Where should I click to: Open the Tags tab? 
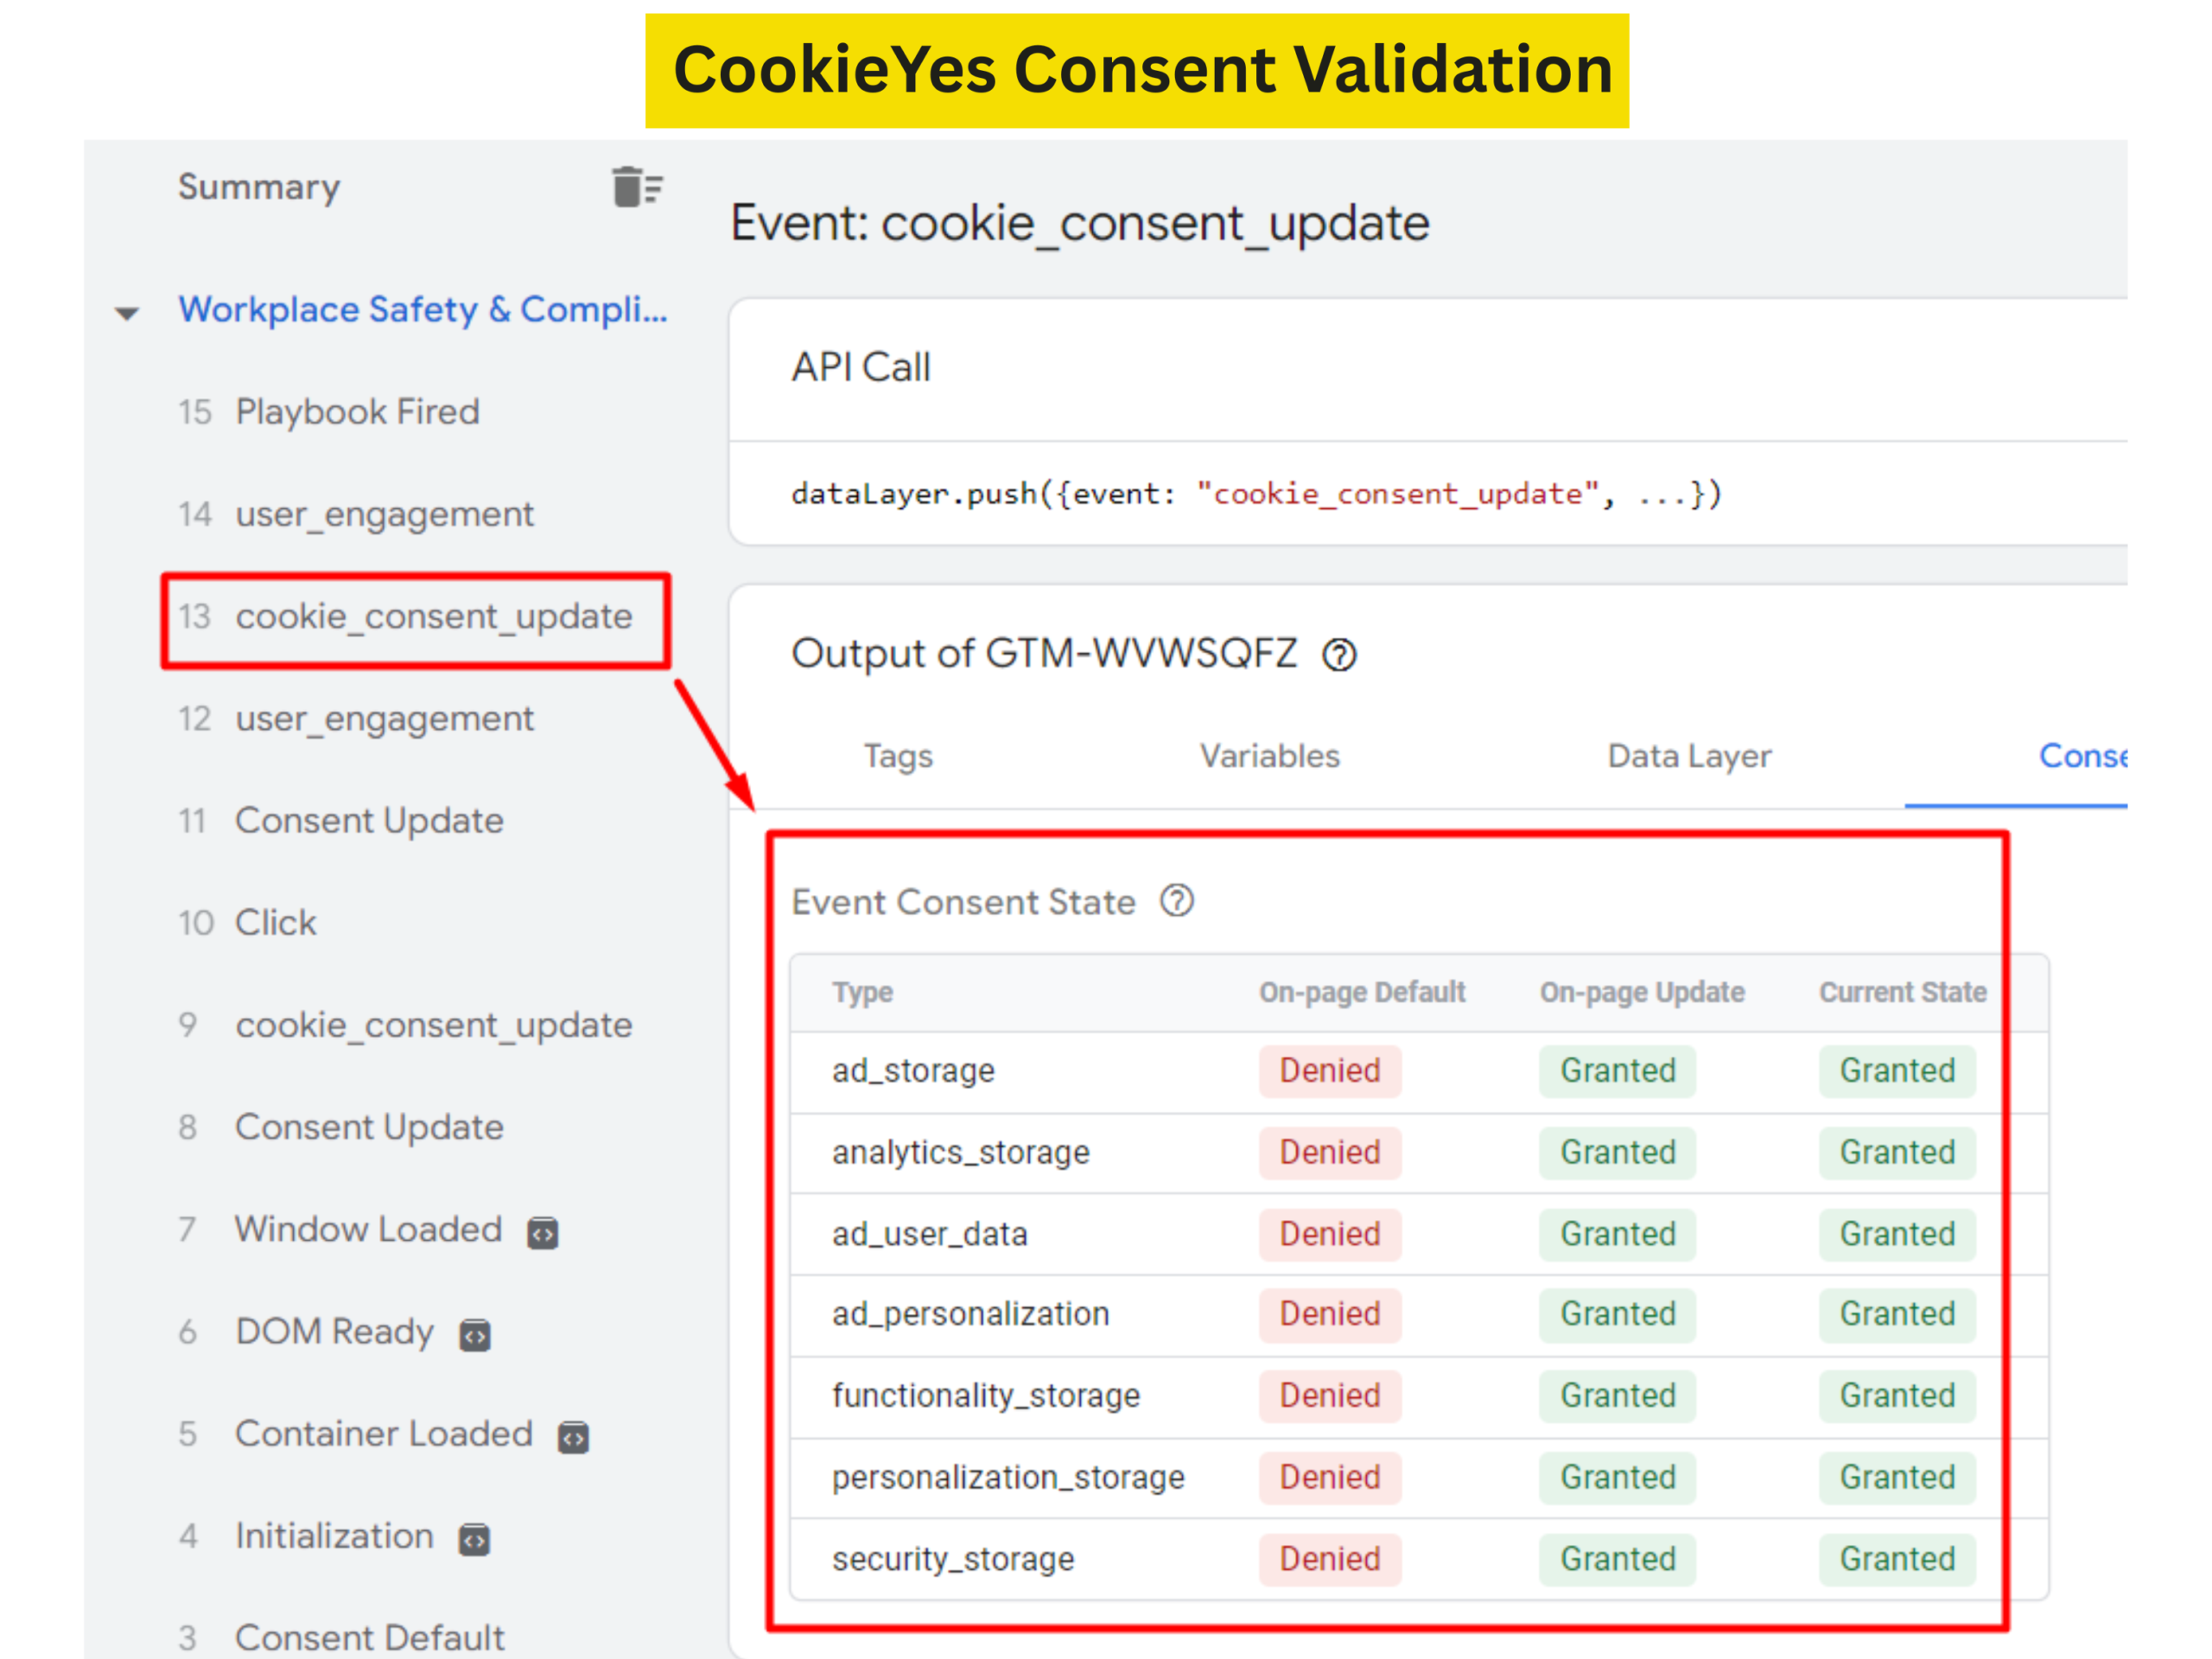pyautogui.click(x=897, y=756)
